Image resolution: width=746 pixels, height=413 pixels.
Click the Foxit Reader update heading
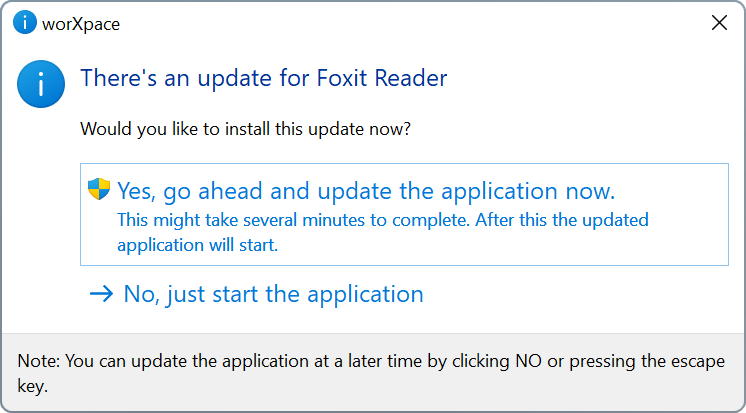[264, 78]
